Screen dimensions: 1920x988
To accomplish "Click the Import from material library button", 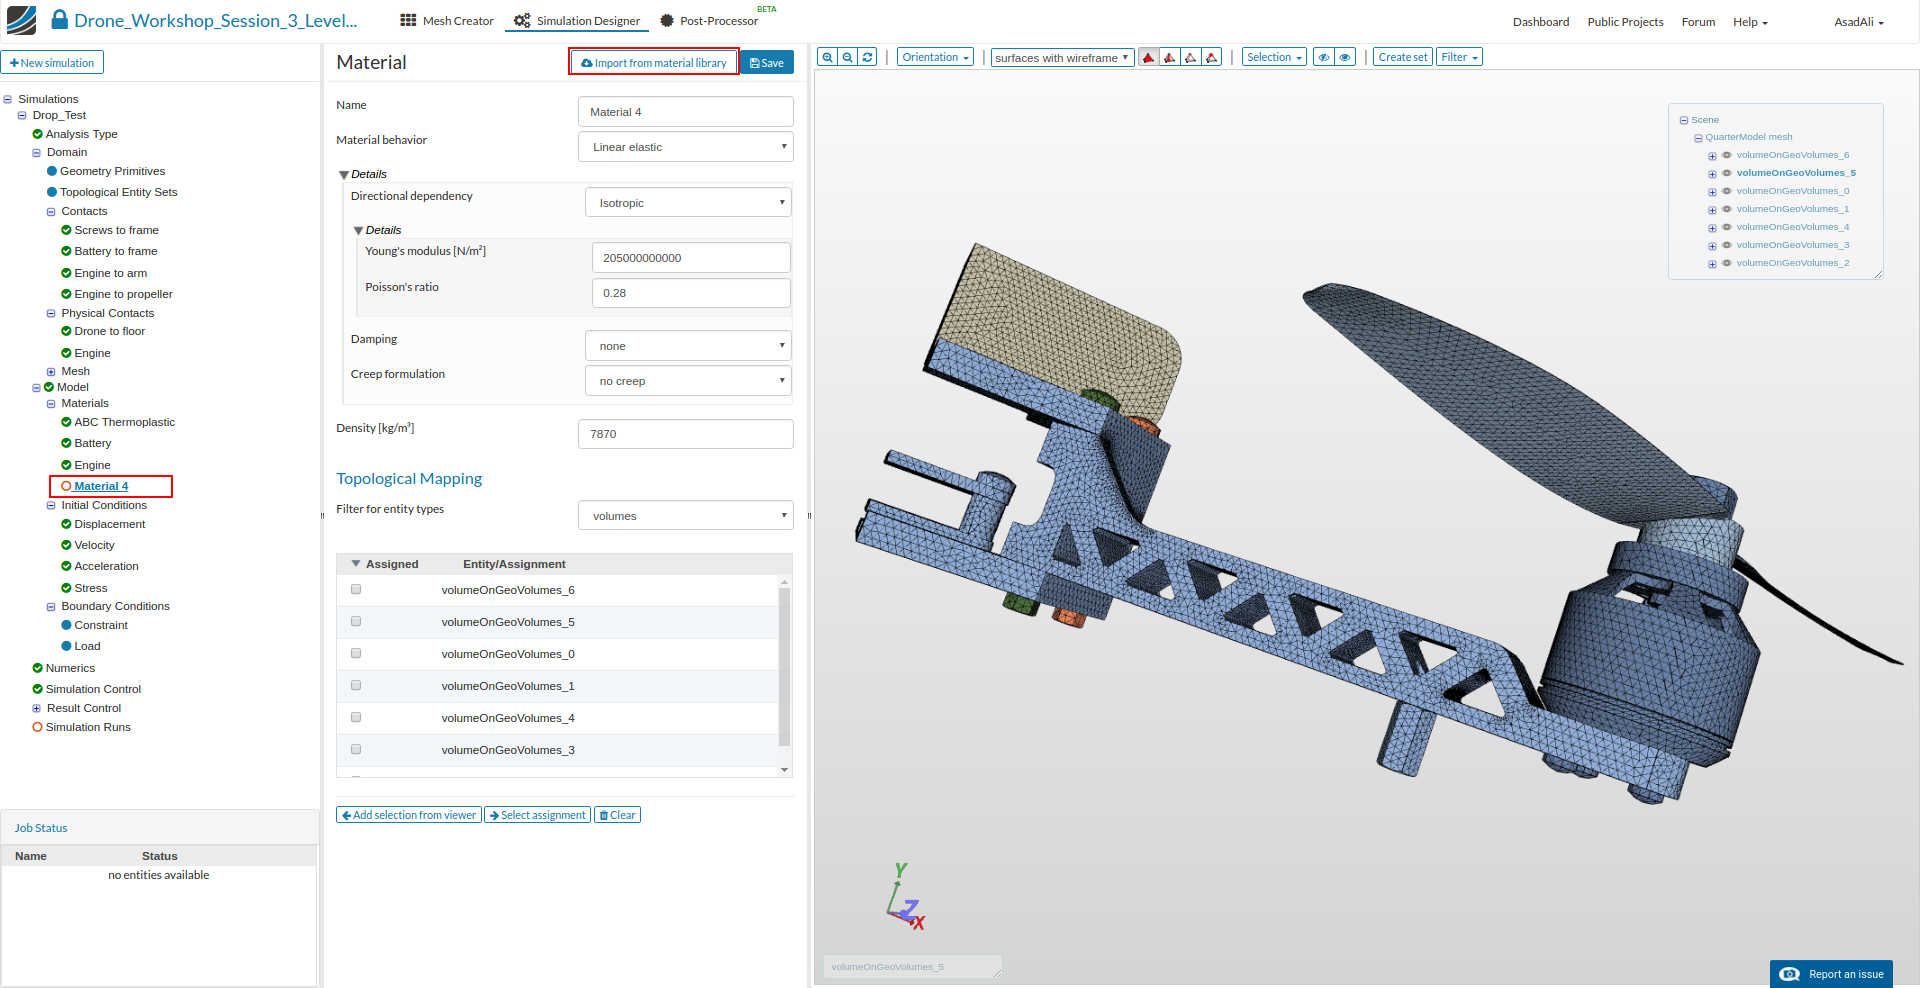I will pyautogui.click(x=653, y=61).
